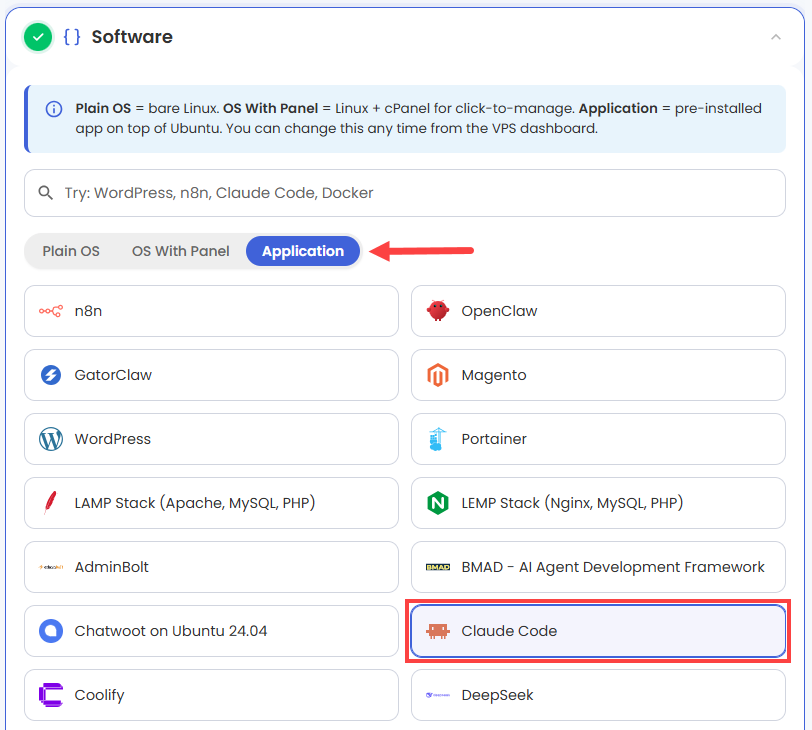
Task: Click the n8n workflow icon
Action: click(x=51, y=311)
